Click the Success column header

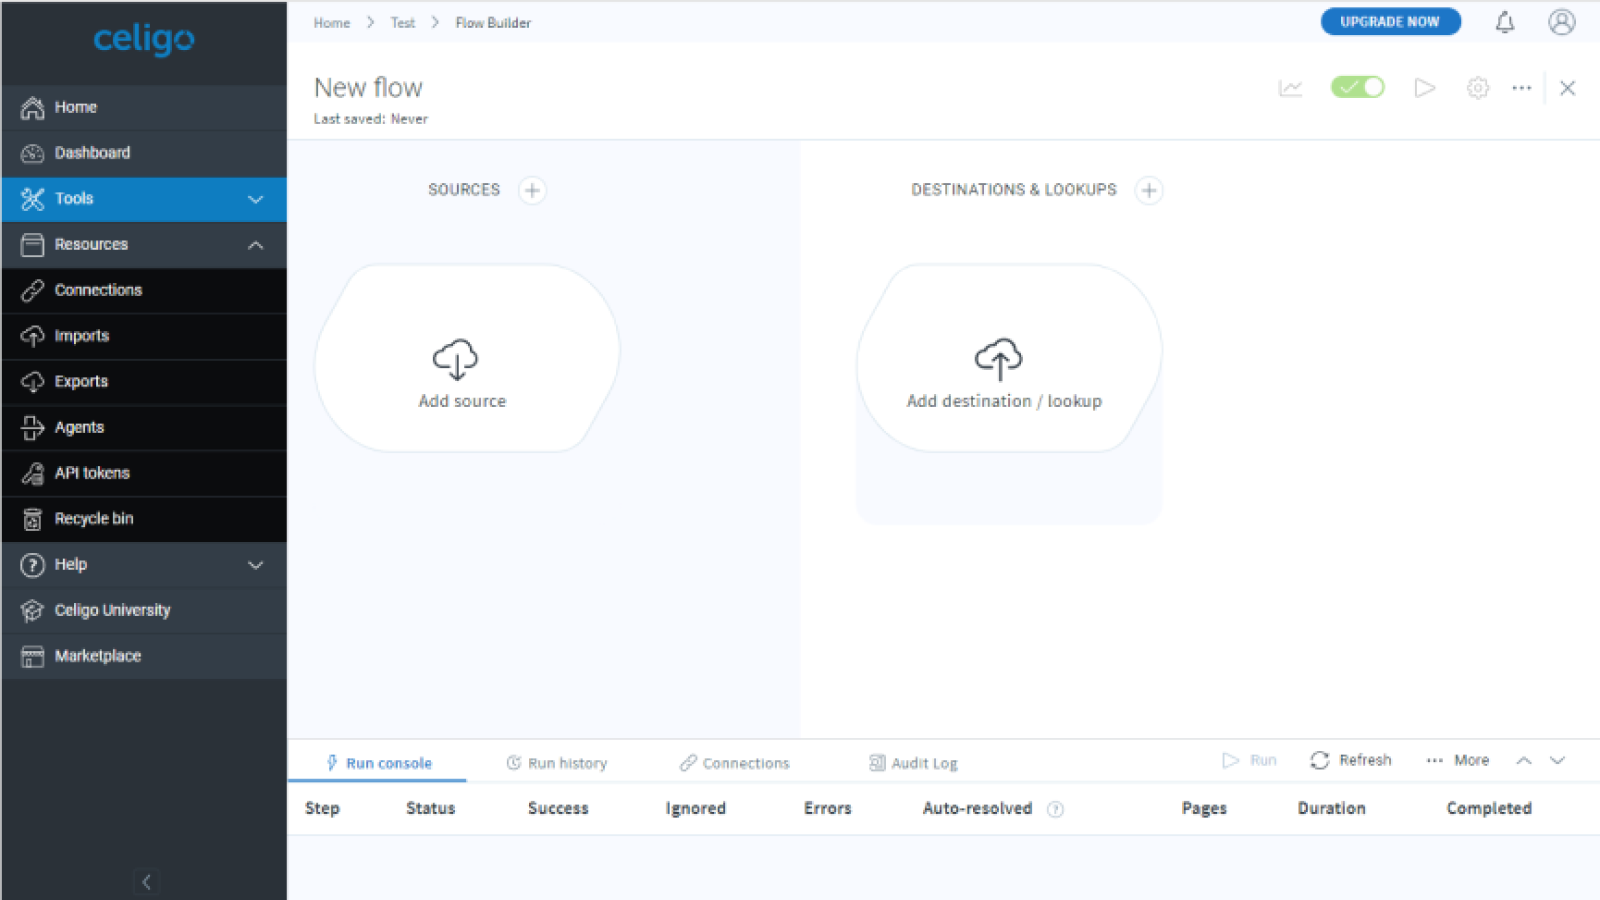(558, 808)
